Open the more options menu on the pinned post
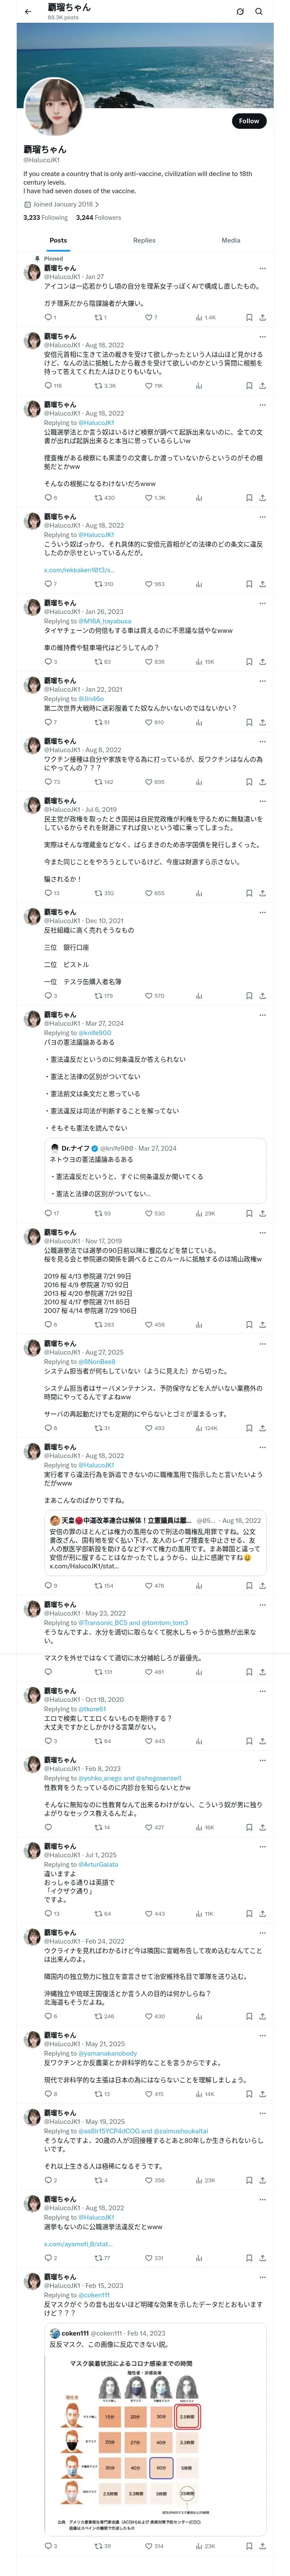 263,268
